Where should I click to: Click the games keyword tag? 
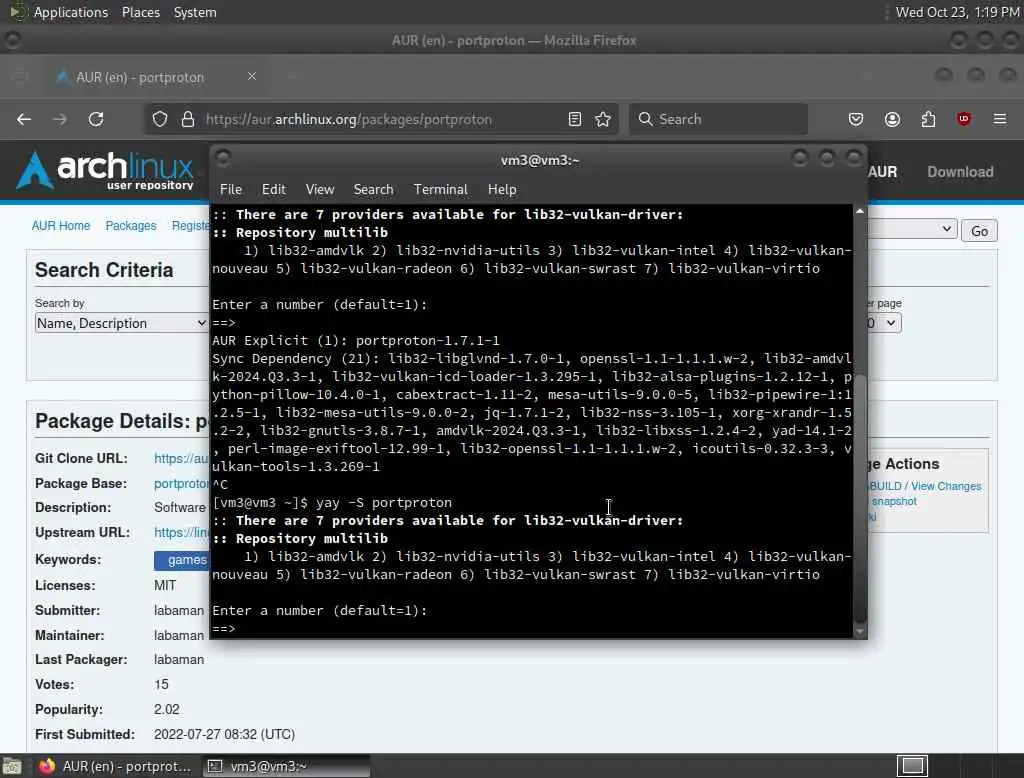click(182, 560)
